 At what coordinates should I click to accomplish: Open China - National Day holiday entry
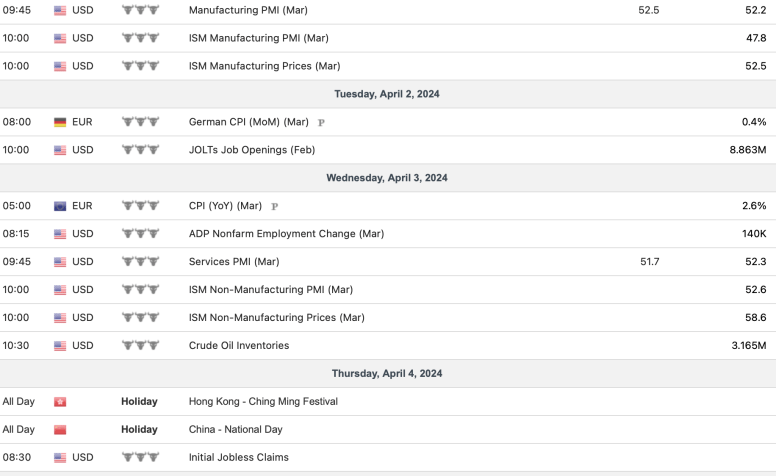tap(235, 430)
